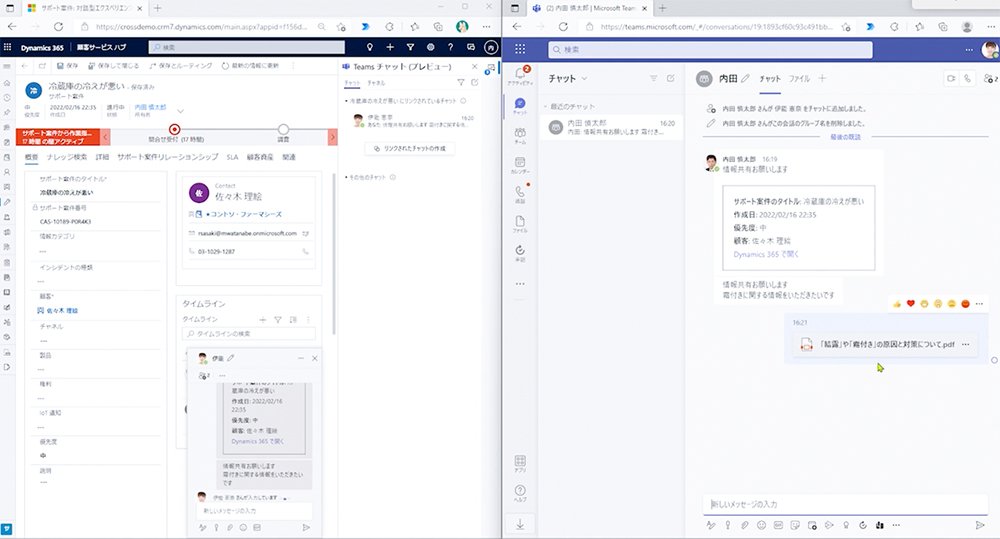Click the plus quick-create icon in Dynamics header
Viewport: 1000px width, 539px height.
click(x=390, y=47)
